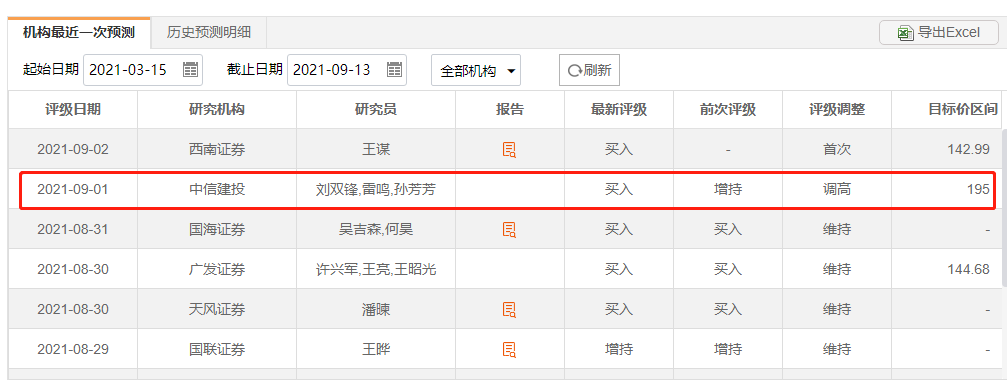Click researchers 吴吉森,何昊
The height and width of the screenshot is (385, 1007).
click(376, 229)
